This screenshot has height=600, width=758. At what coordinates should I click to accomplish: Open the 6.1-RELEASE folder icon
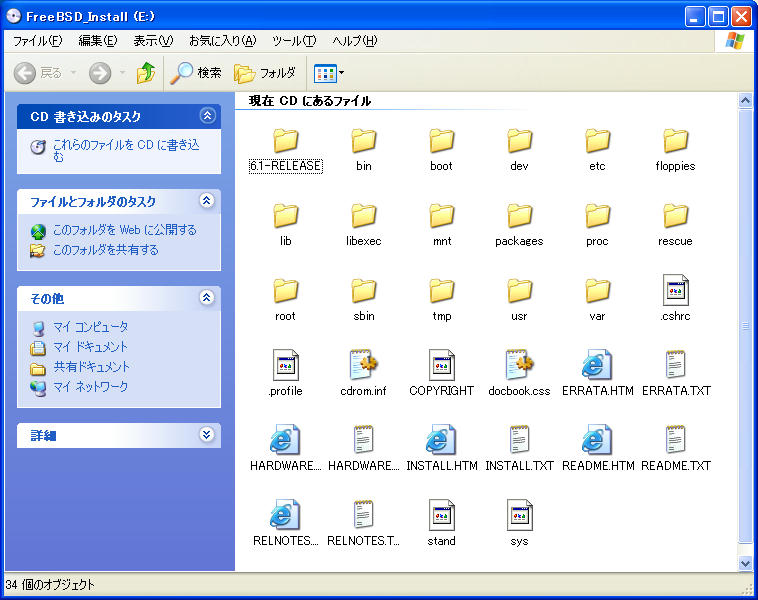(x=286, y=141)
